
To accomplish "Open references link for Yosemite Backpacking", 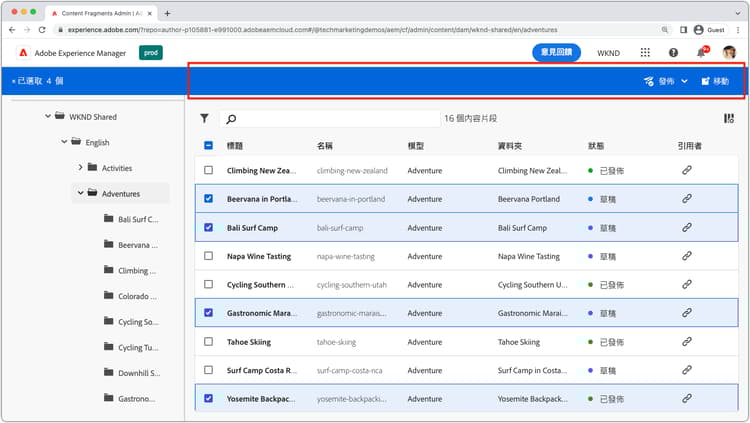I will [x=686, y=398].
